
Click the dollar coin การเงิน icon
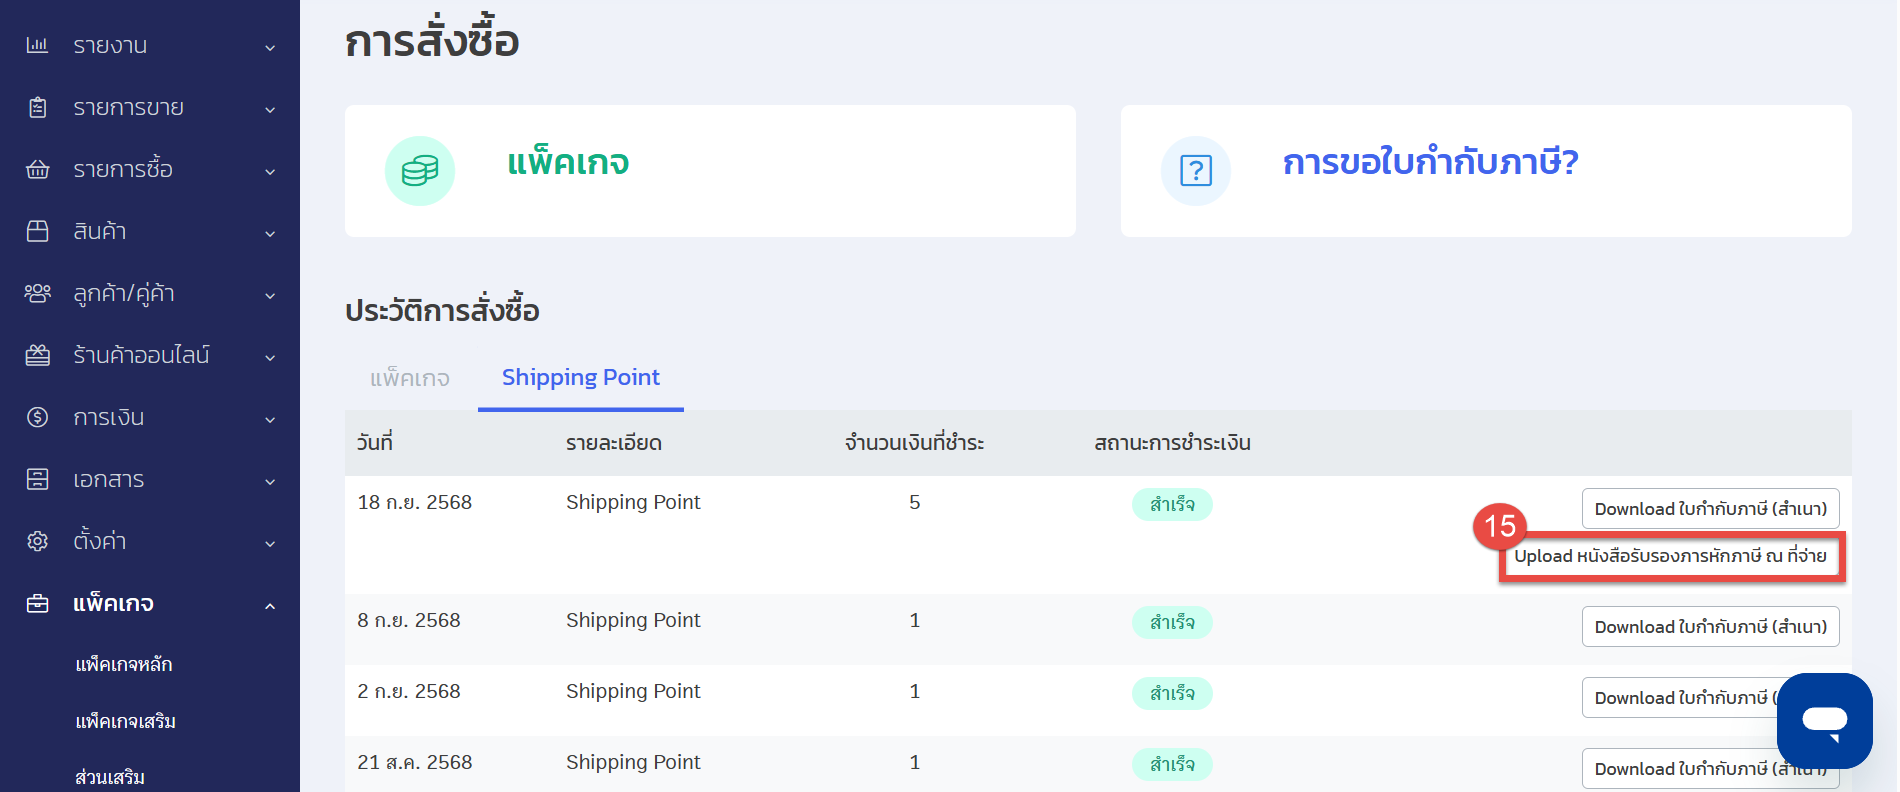(37, 417)
